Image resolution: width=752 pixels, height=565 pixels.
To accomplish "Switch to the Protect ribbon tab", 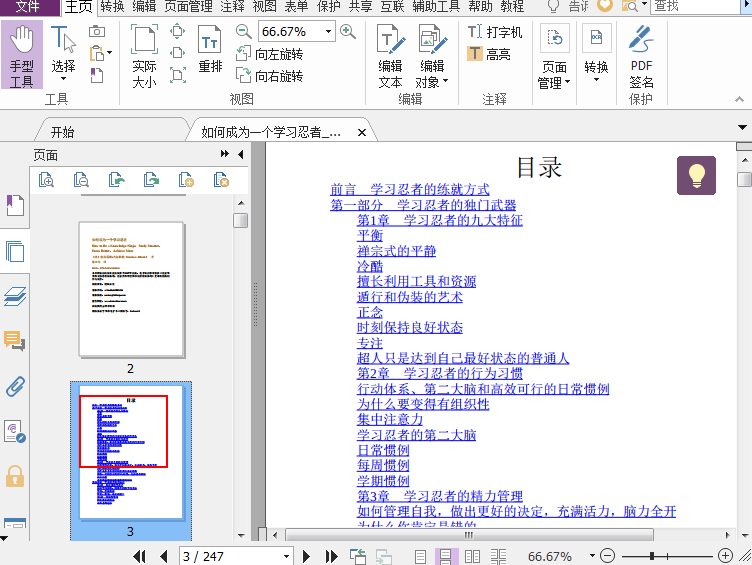I will click(x=329, y=6).
